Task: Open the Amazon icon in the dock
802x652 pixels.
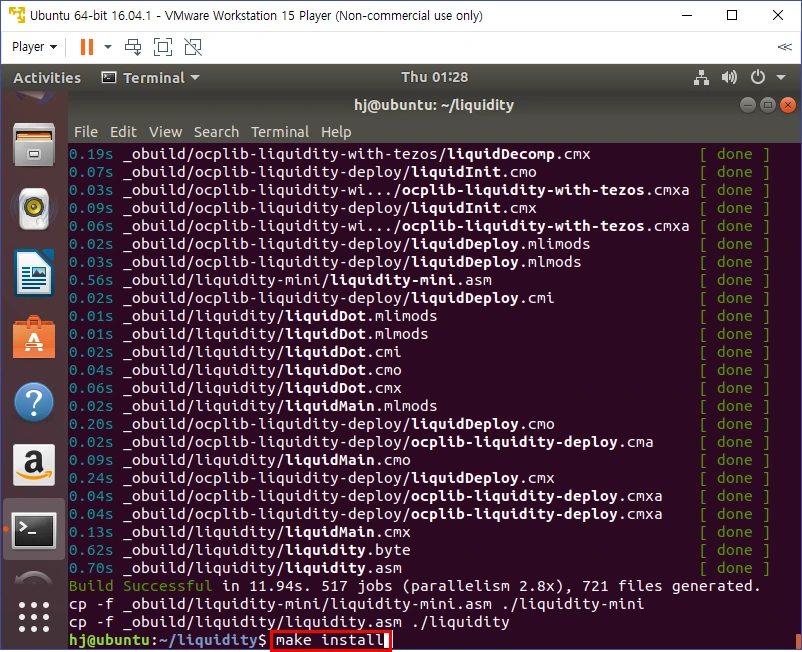Action: tap(34, 465)
